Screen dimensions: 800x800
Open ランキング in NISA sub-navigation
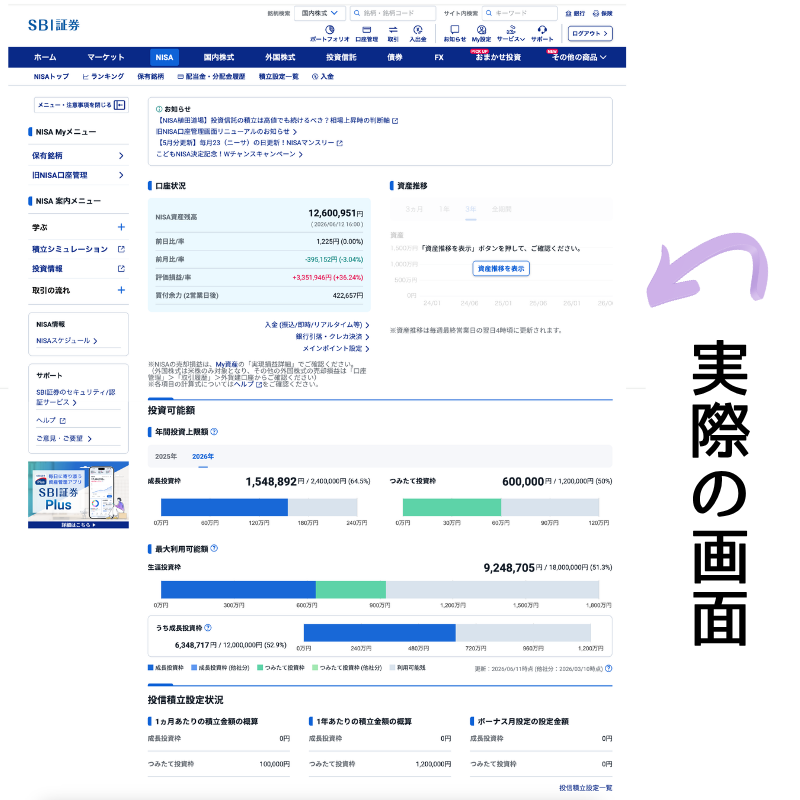(x=104, y=77)
